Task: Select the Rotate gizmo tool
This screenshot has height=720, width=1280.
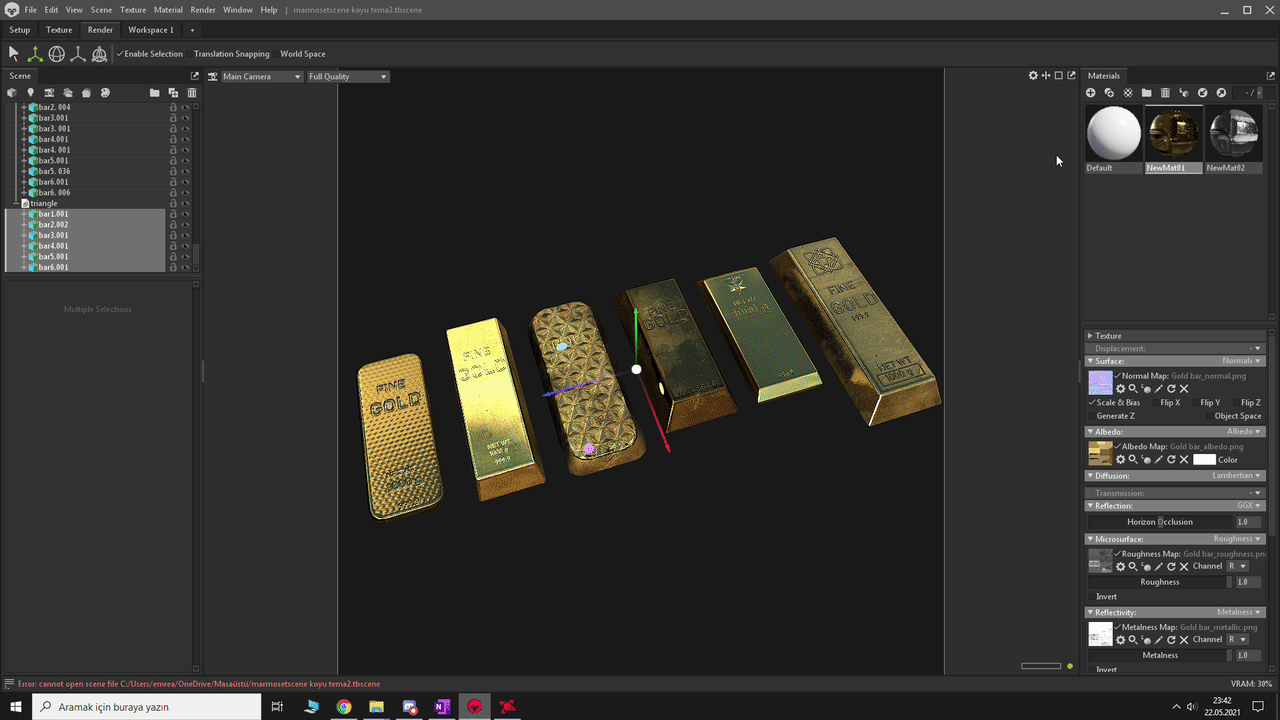Action: click(57, 54)
